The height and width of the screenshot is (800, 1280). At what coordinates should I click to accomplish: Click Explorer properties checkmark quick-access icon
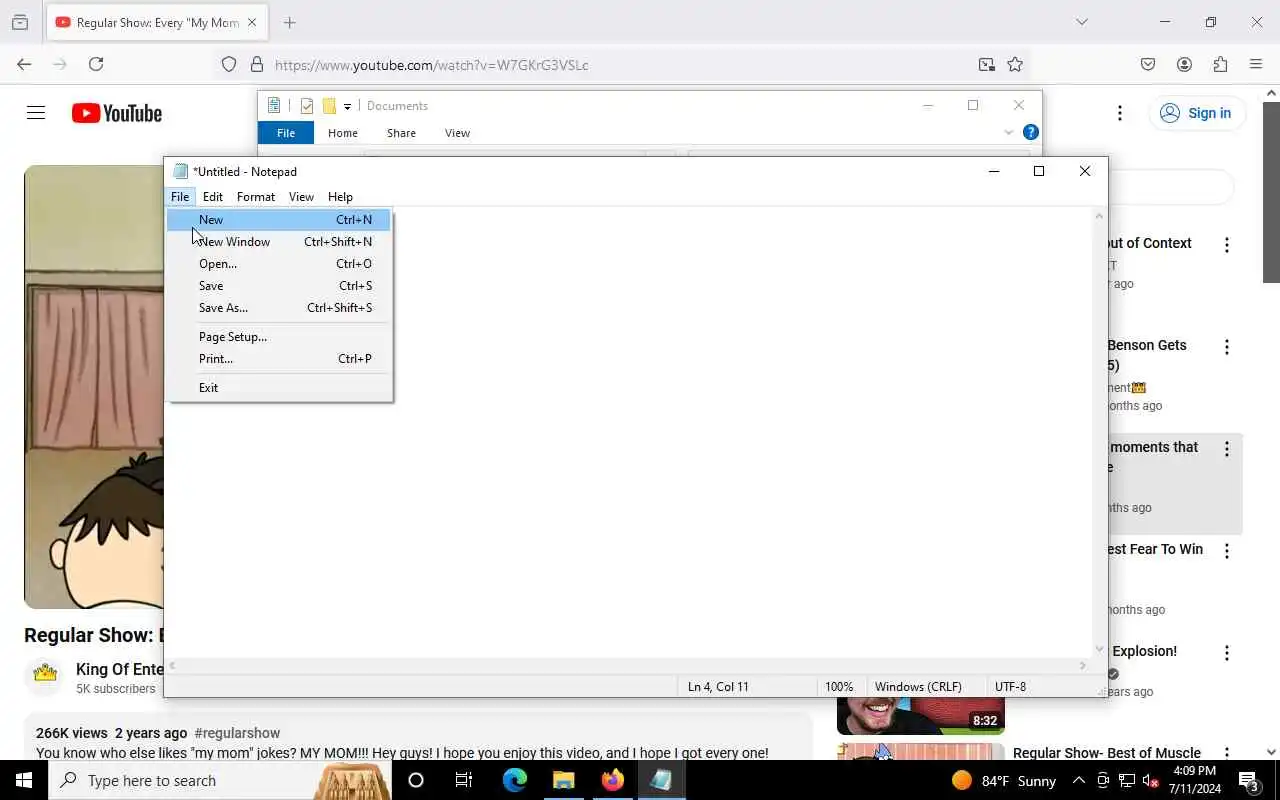click(307, 106)
